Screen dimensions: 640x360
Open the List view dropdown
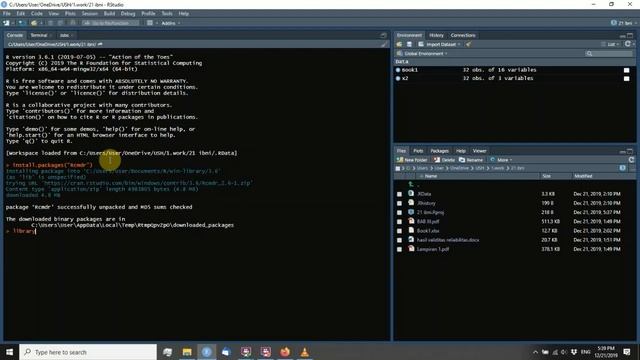[x=610, y=44]
